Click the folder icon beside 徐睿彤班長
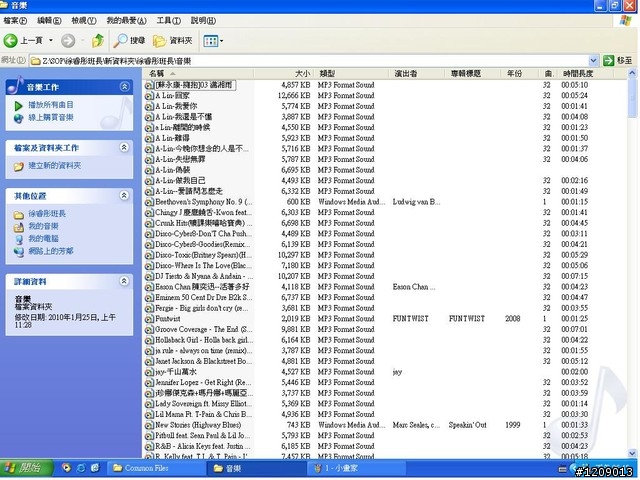Viewport: 640px width, 480px height. pyautogui.click(x=18, y=214)
